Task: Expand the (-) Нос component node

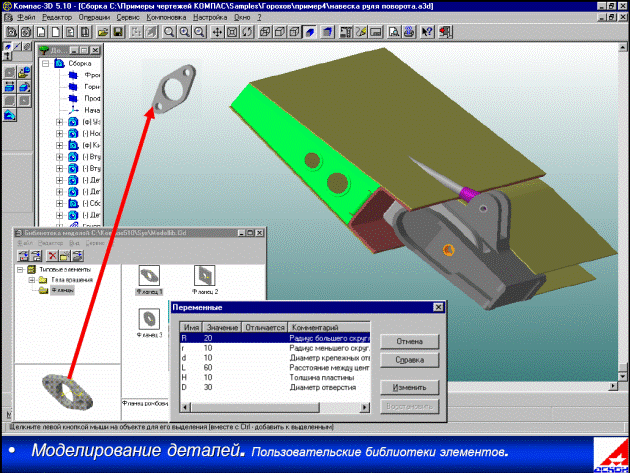Action: (59, 133)
